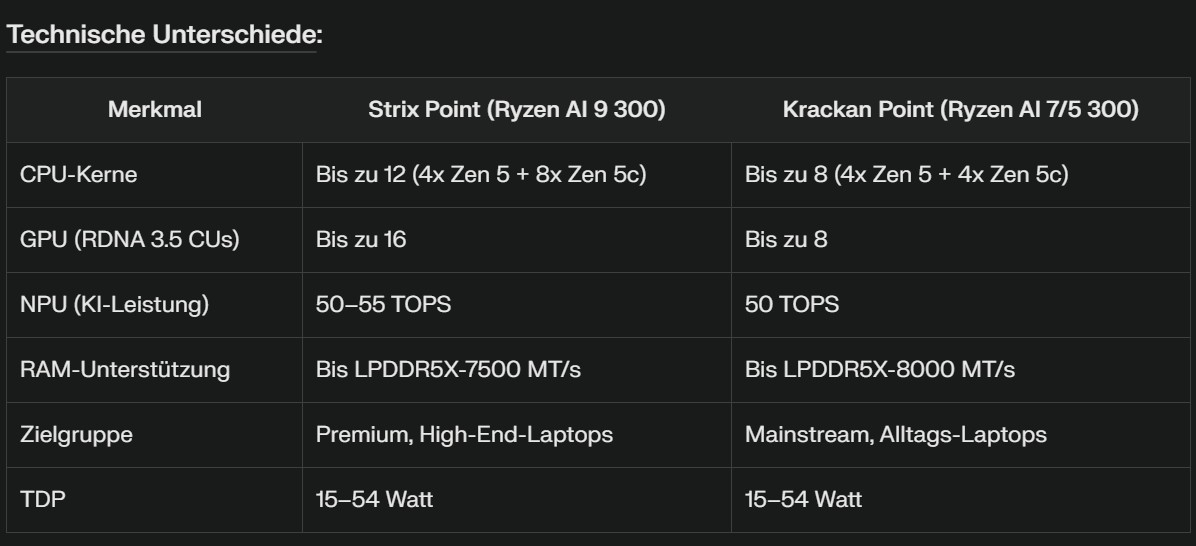Select the Krackan Point CPU cores cell
The image size is (1196, 546).
[x=906, y=175]
